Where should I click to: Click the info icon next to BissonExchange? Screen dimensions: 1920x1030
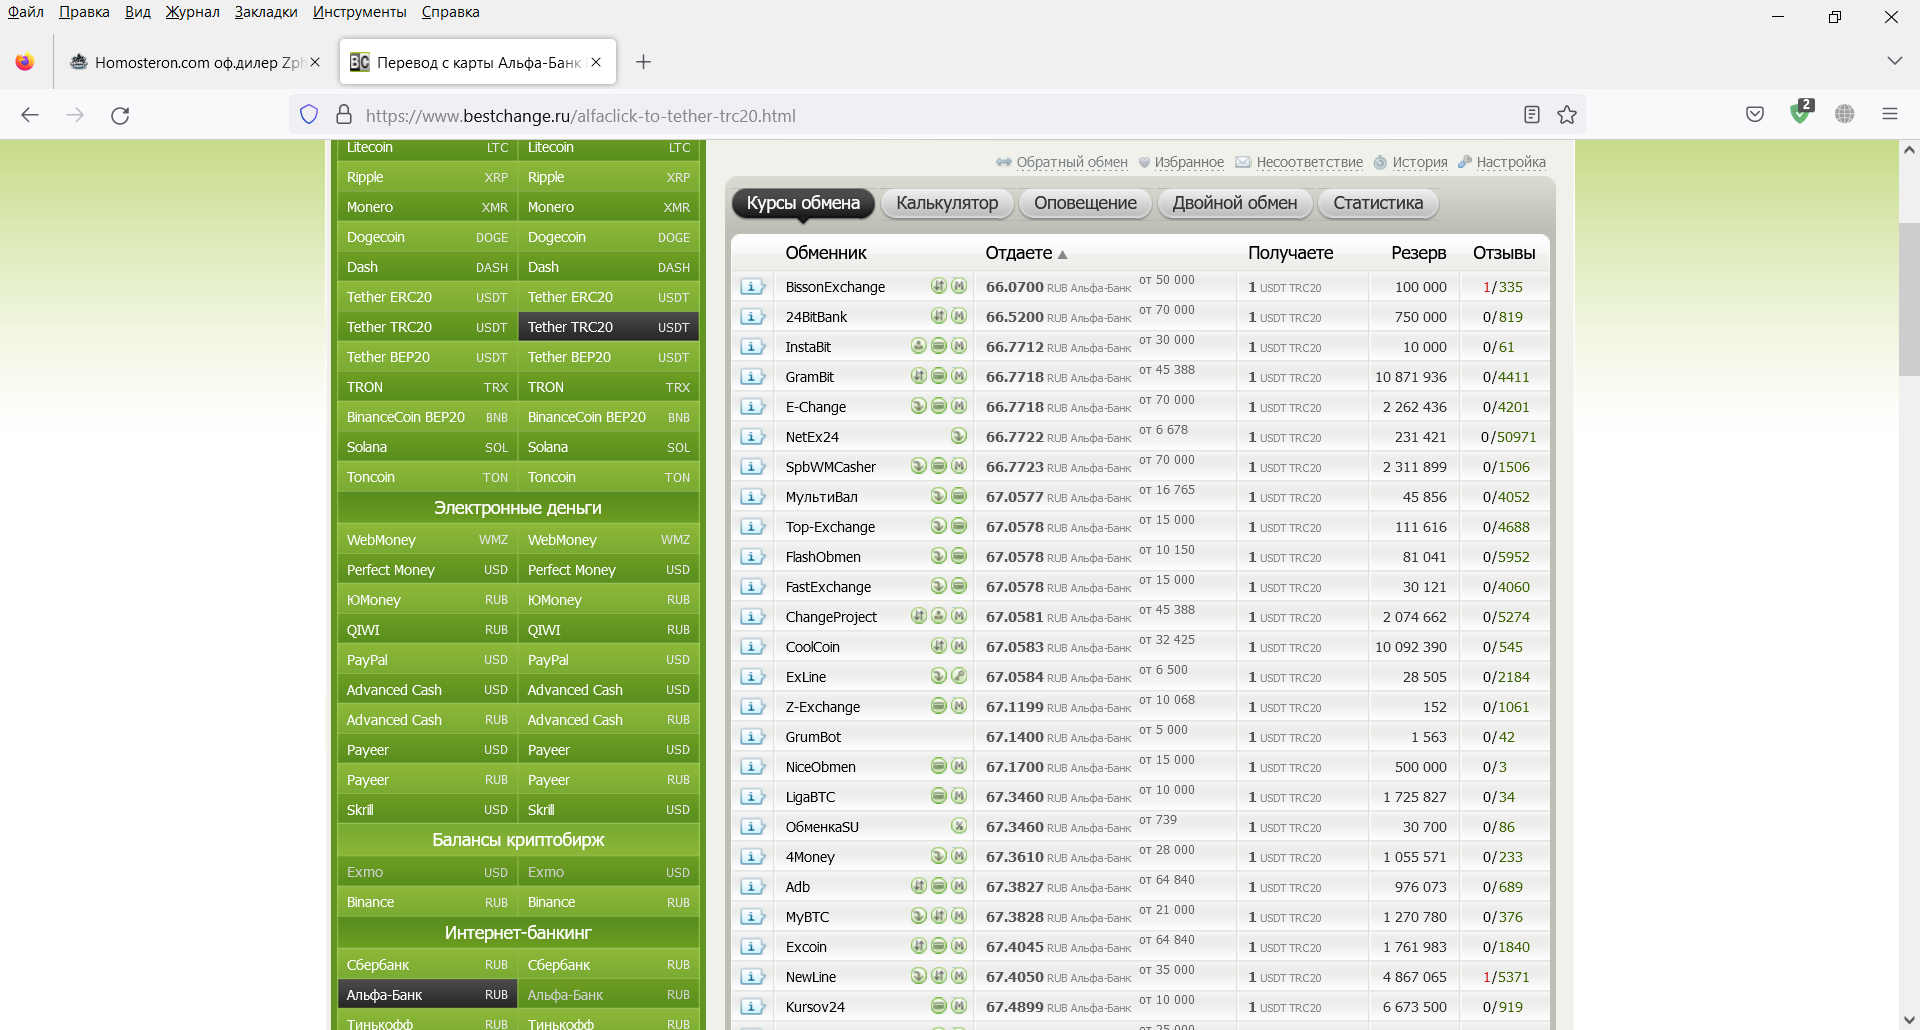pos(752,287)
